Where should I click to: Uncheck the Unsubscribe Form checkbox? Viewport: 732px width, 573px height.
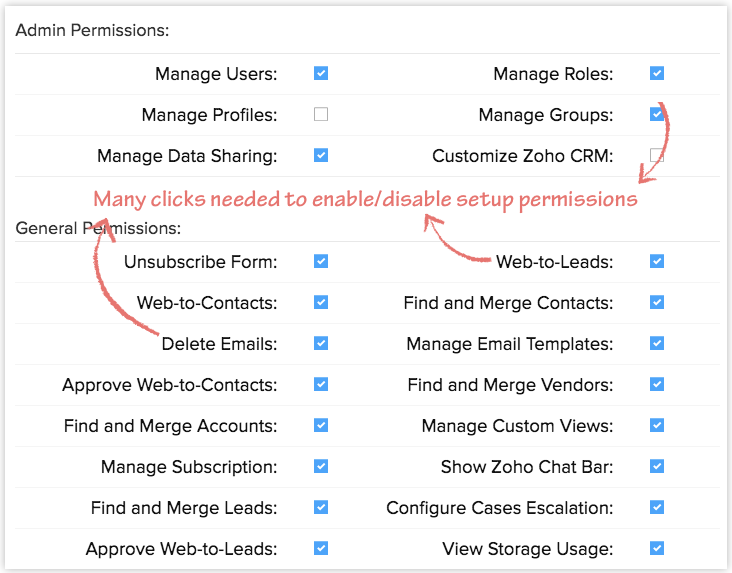click(321, 261)
